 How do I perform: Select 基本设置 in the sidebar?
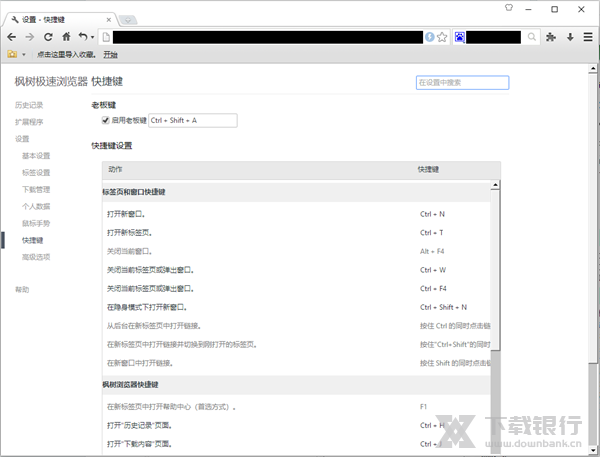(36, 155)
